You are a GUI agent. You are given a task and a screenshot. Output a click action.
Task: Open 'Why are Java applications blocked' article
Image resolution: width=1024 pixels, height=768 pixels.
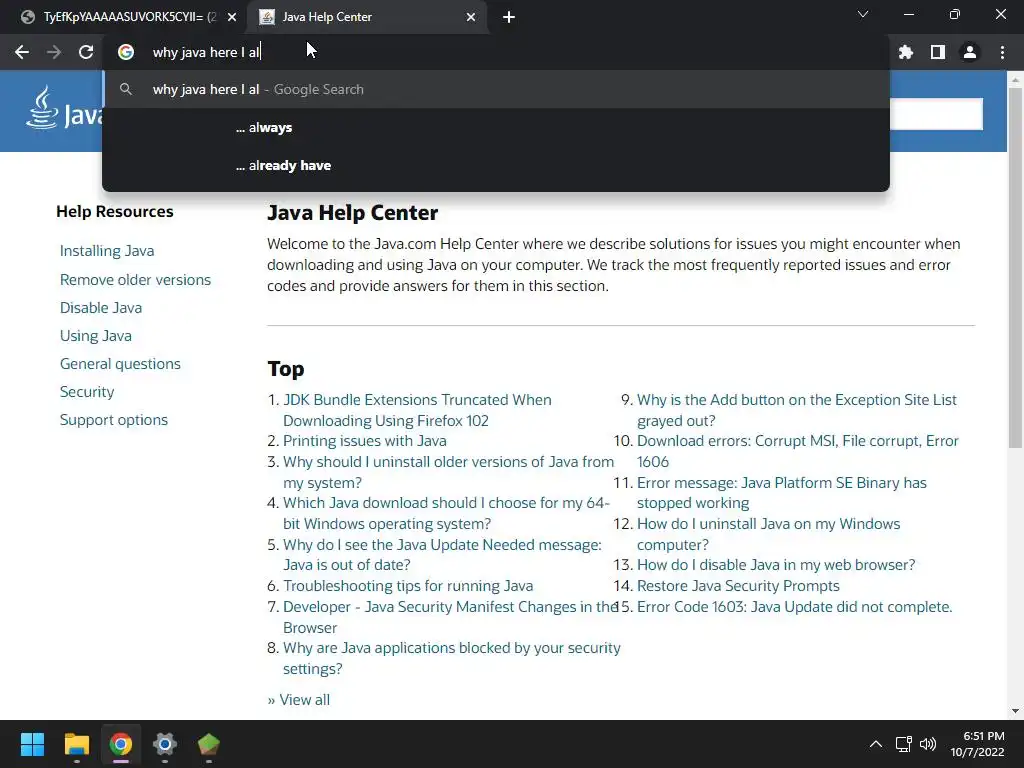[x=451, y=658]
